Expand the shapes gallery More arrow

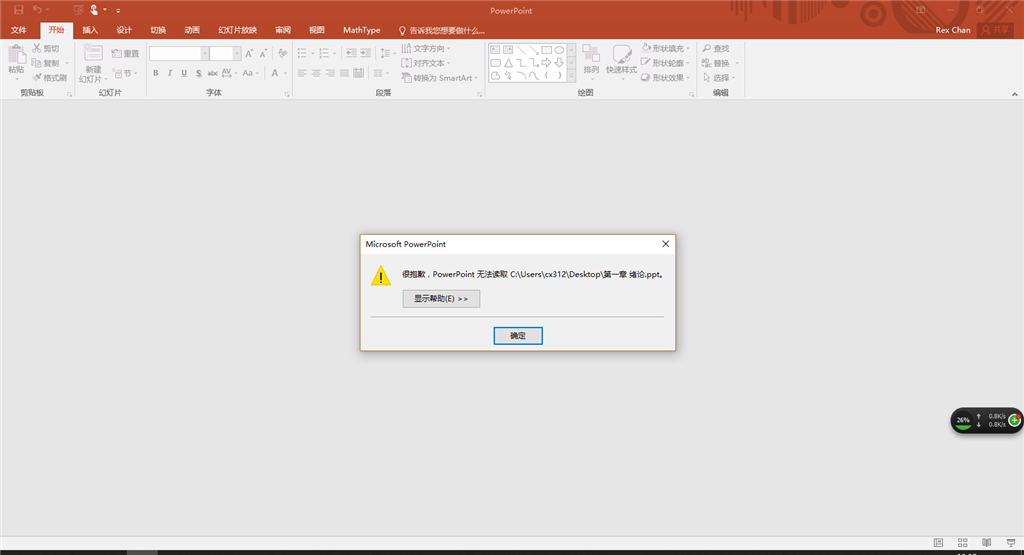[x=571, y=76]
